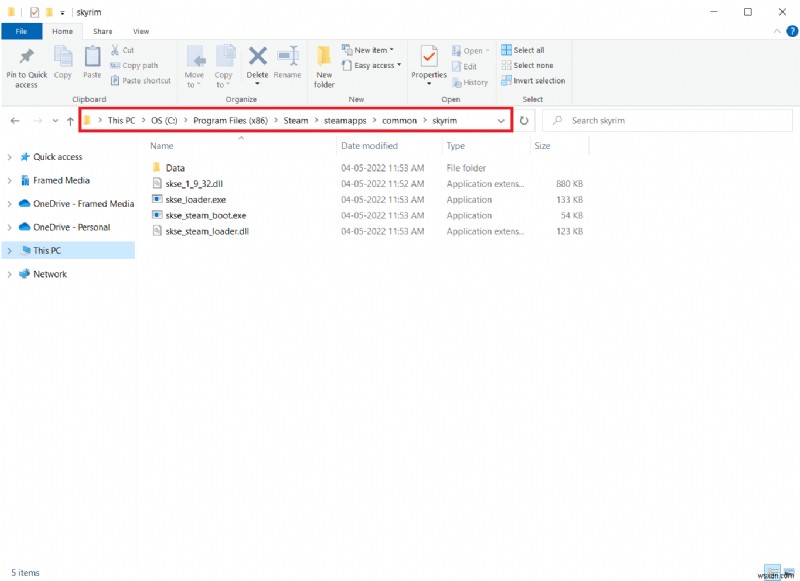The height and width of the screenshot is (581, 800).
Task: Click the Delete X icon
Action: [x=258, y=56]
